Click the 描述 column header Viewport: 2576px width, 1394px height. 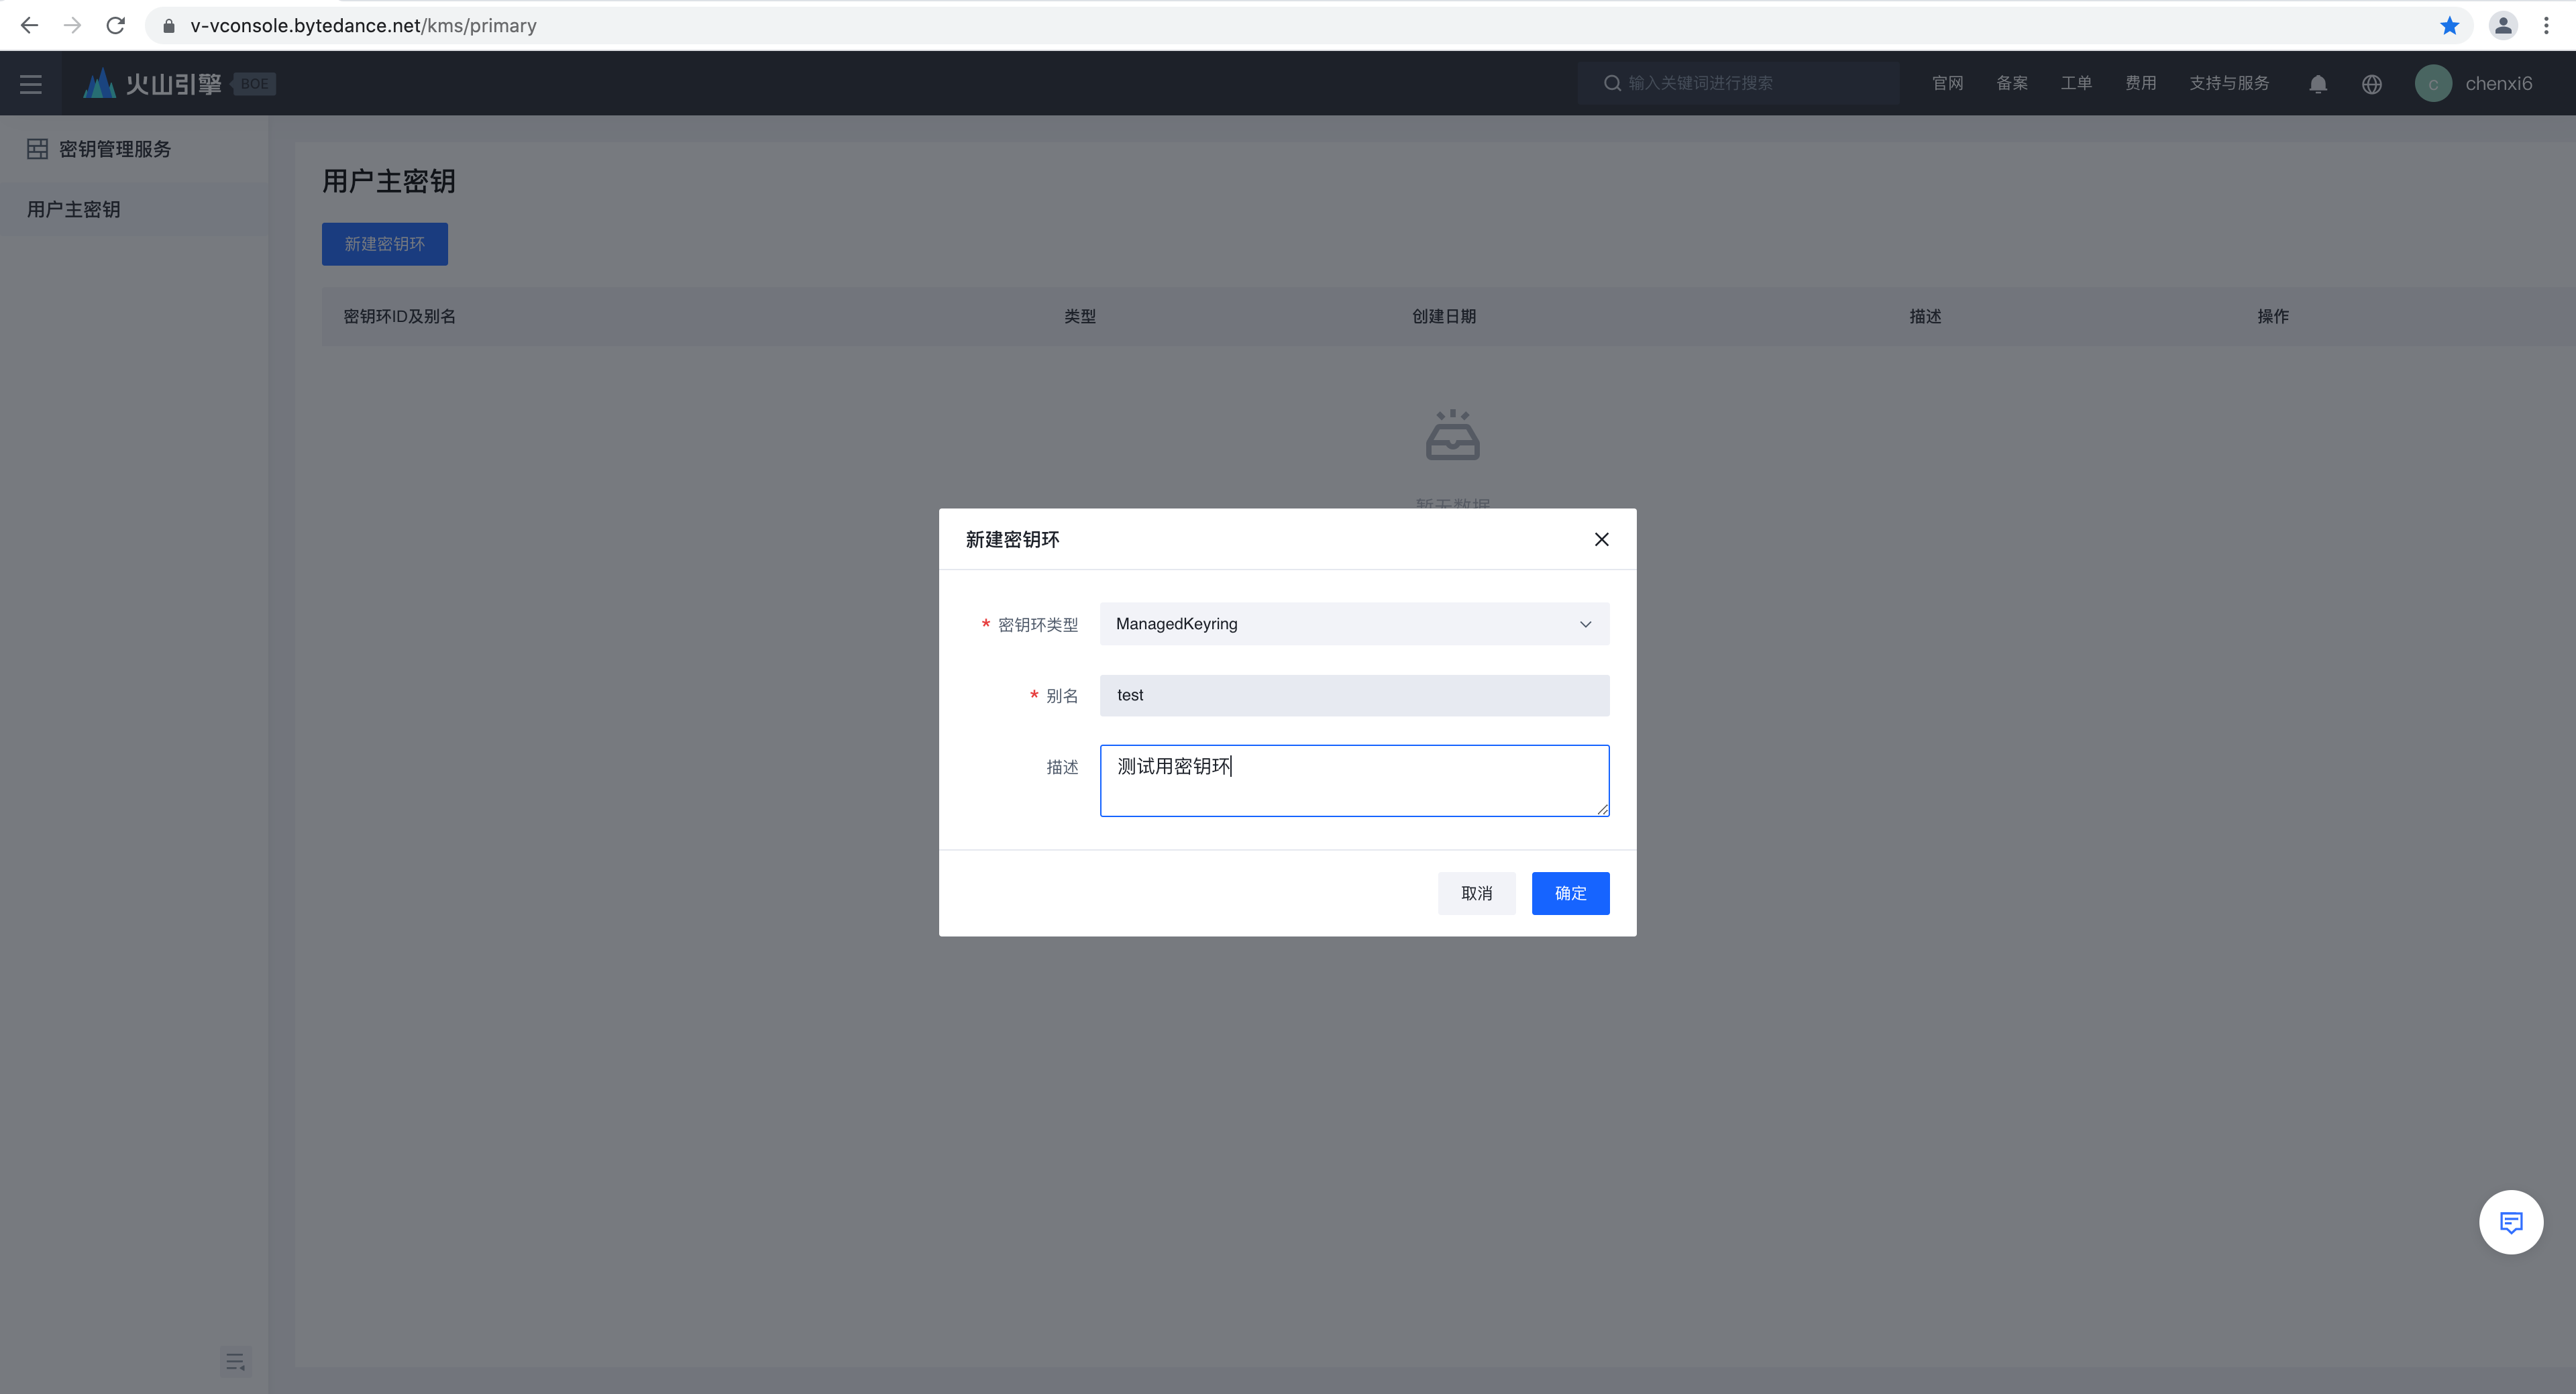(x=1925, y=316)
